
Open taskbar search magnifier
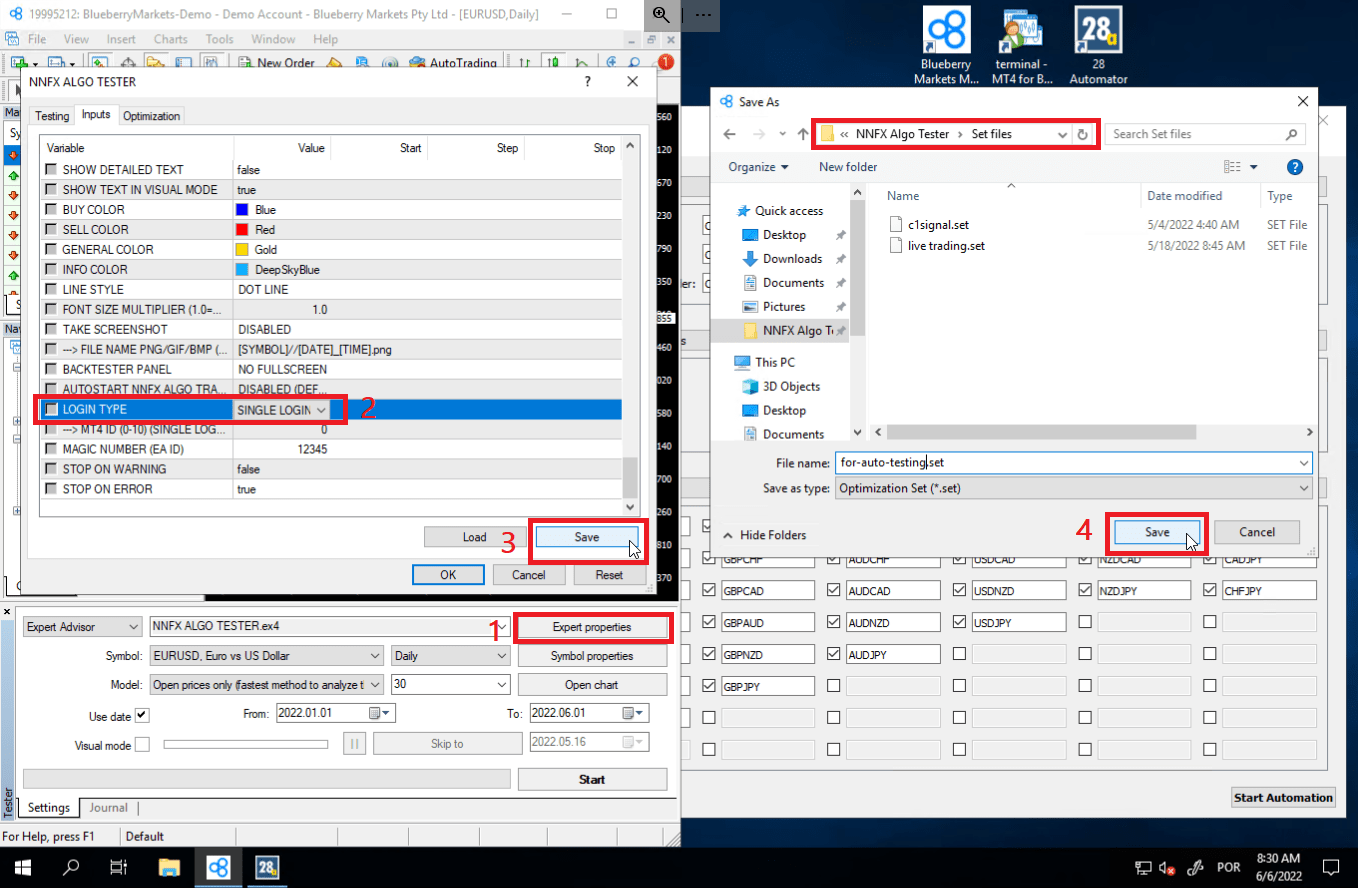tap(71, 867)
